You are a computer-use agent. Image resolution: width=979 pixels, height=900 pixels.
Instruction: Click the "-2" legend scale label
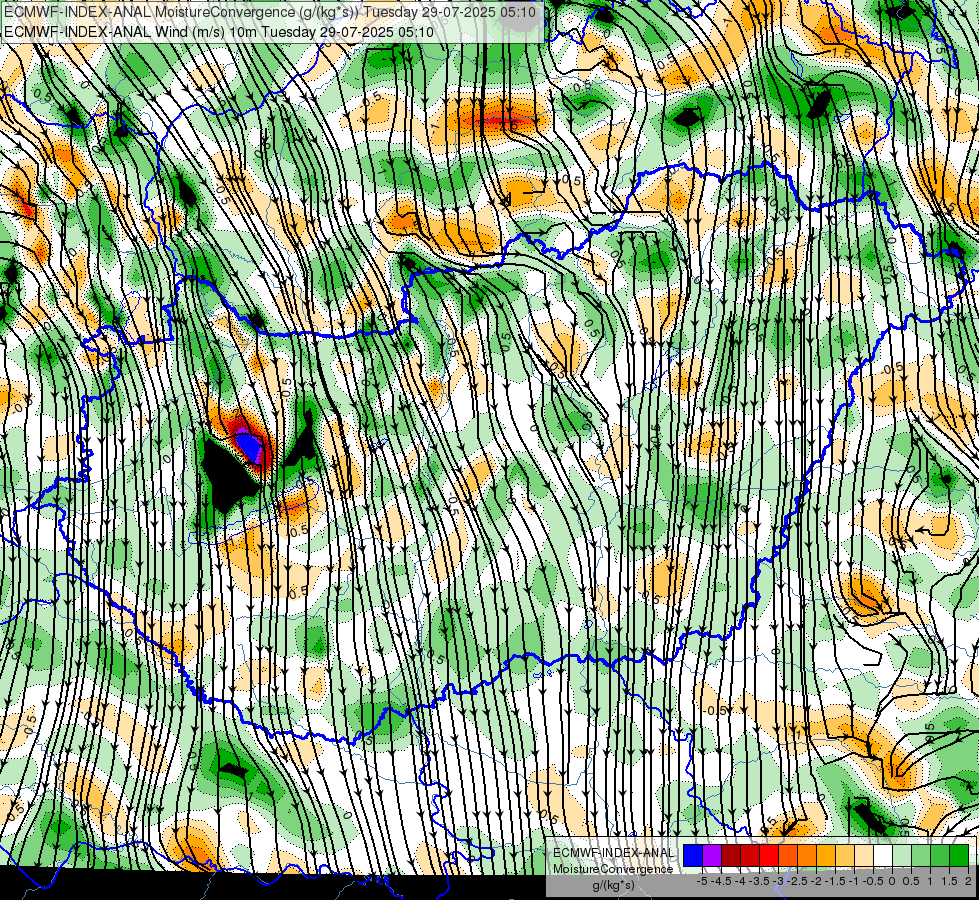816,881
